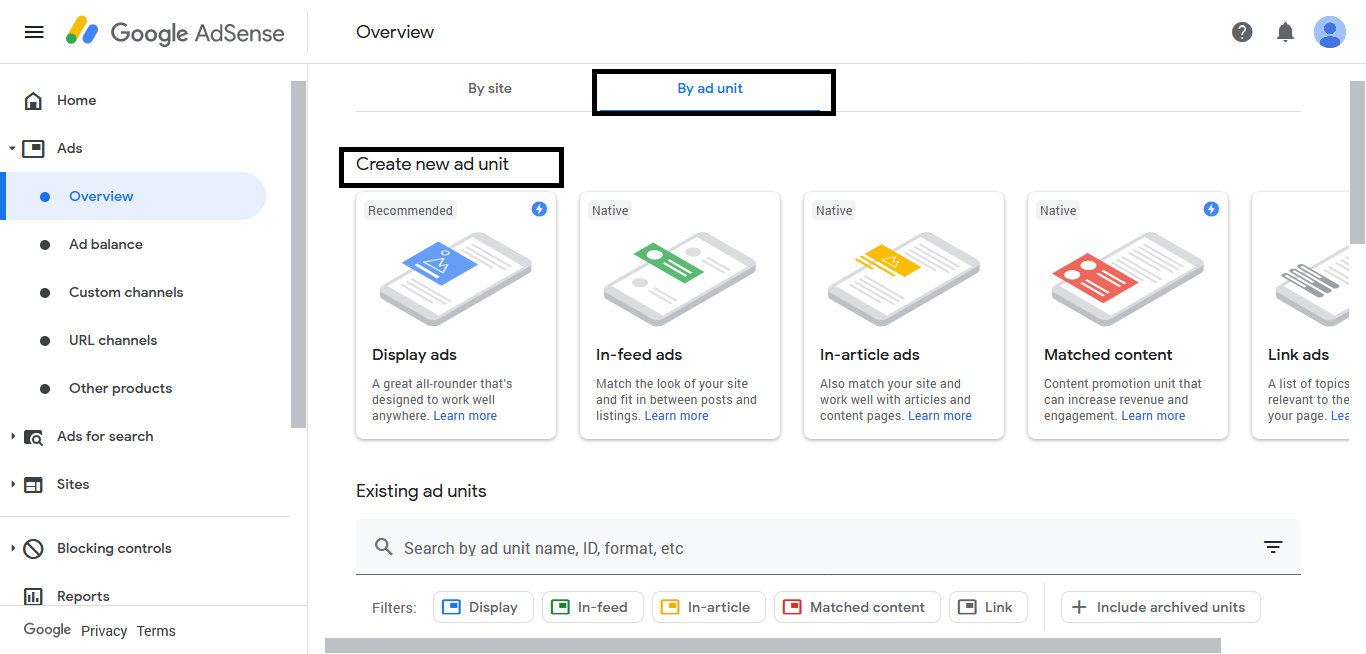The image size is (1366, 654).
Task: Collapse the Ads section arrow
Action: pos(12,149)
